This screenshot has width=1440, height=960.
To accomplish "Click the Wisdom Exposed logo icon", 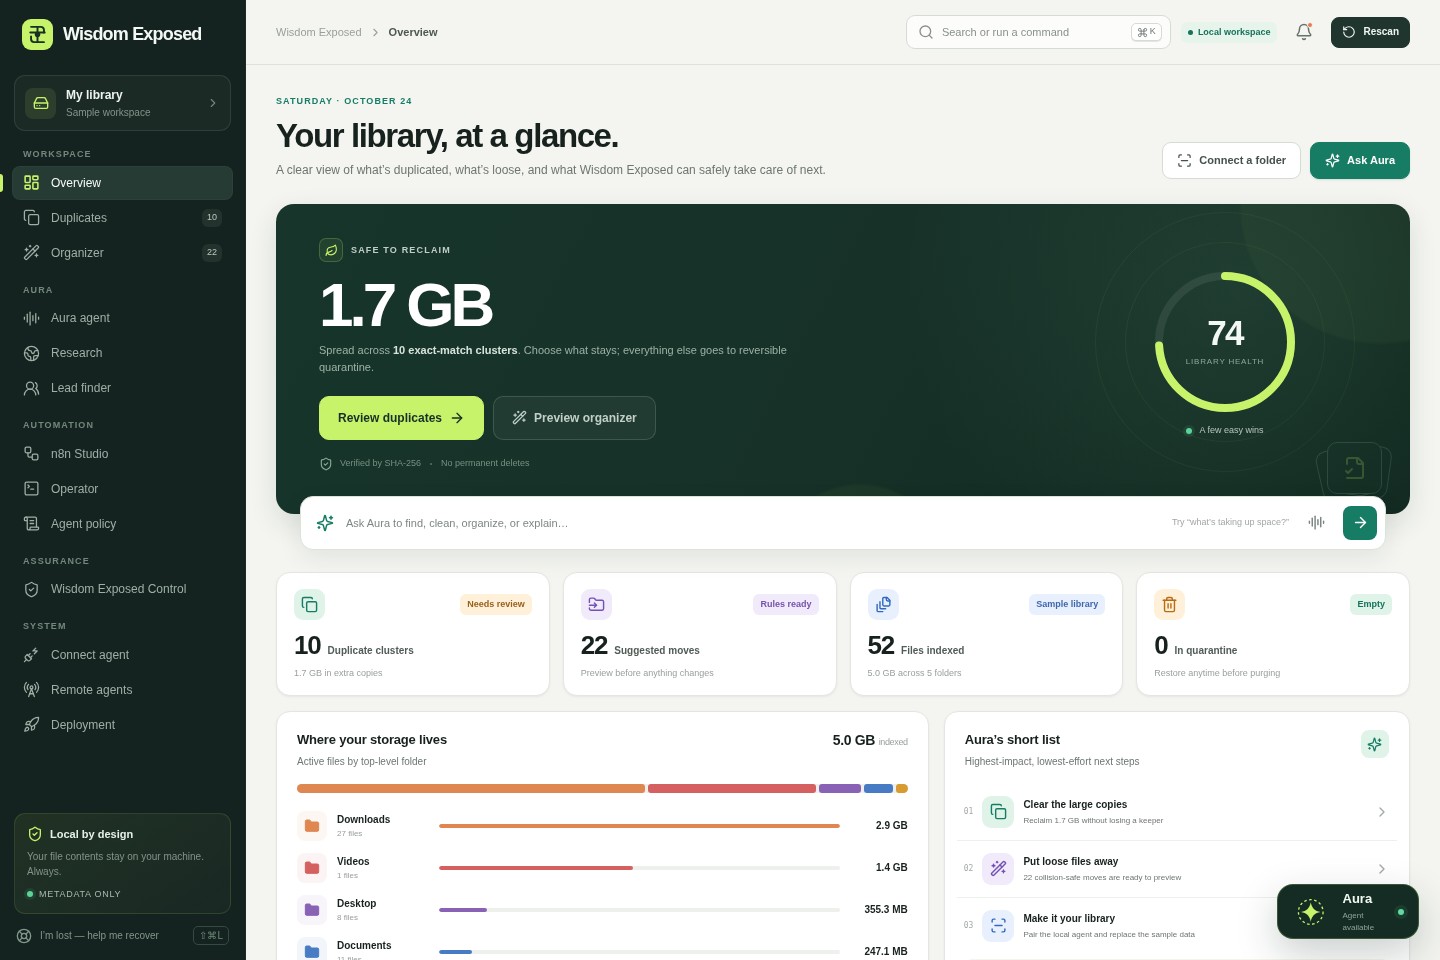I will pos(37,34).
